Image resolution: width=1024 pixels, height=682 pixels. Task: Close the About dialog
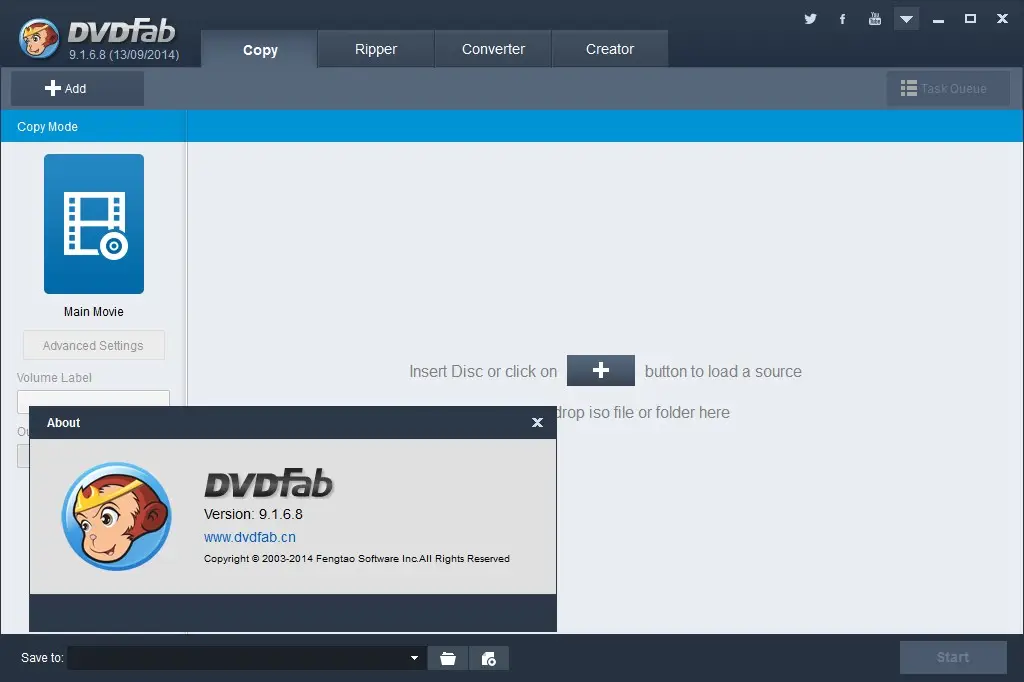click(x=537, y=423)
